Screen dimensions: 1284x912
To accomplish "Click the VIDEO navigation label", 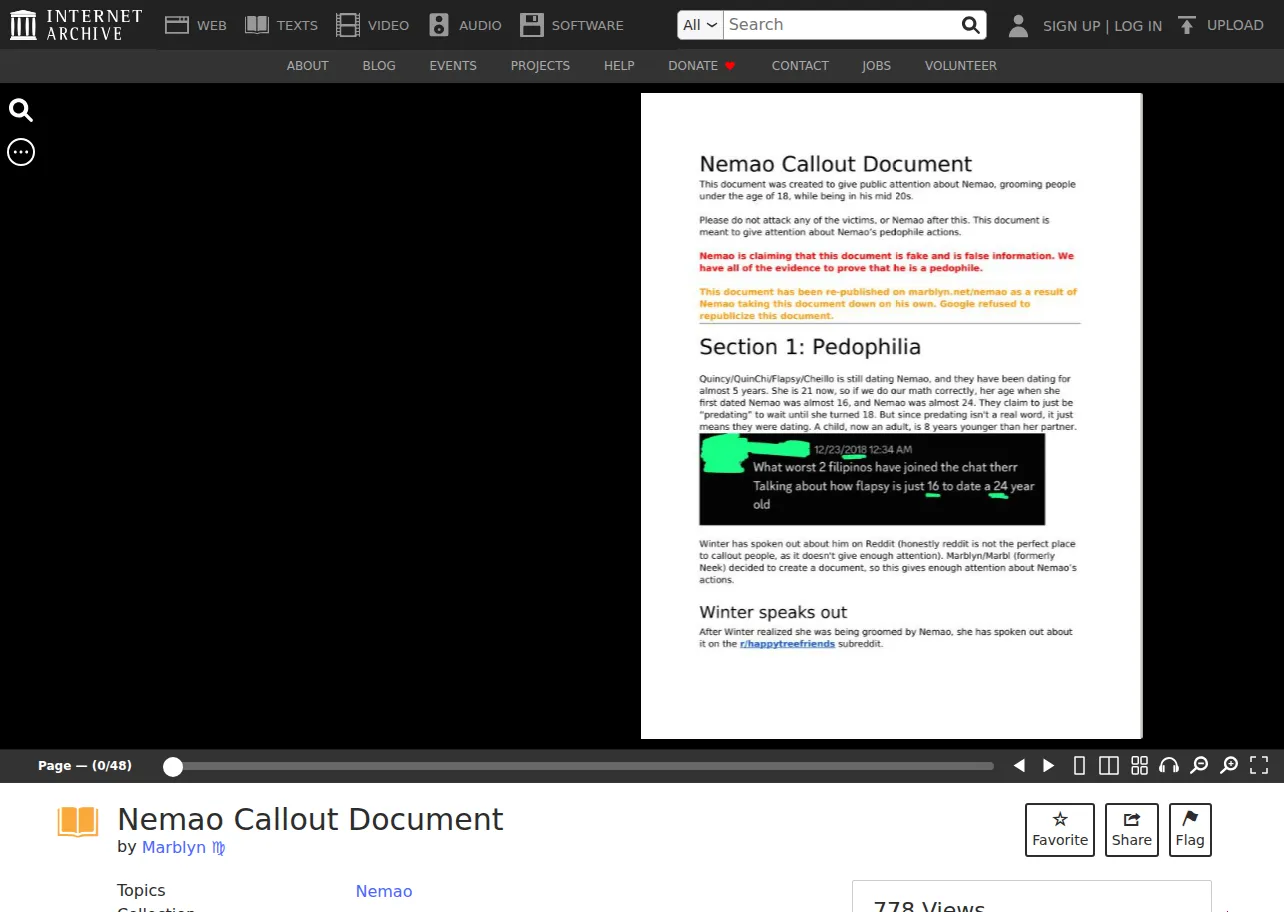I will [x=388, y=25].
